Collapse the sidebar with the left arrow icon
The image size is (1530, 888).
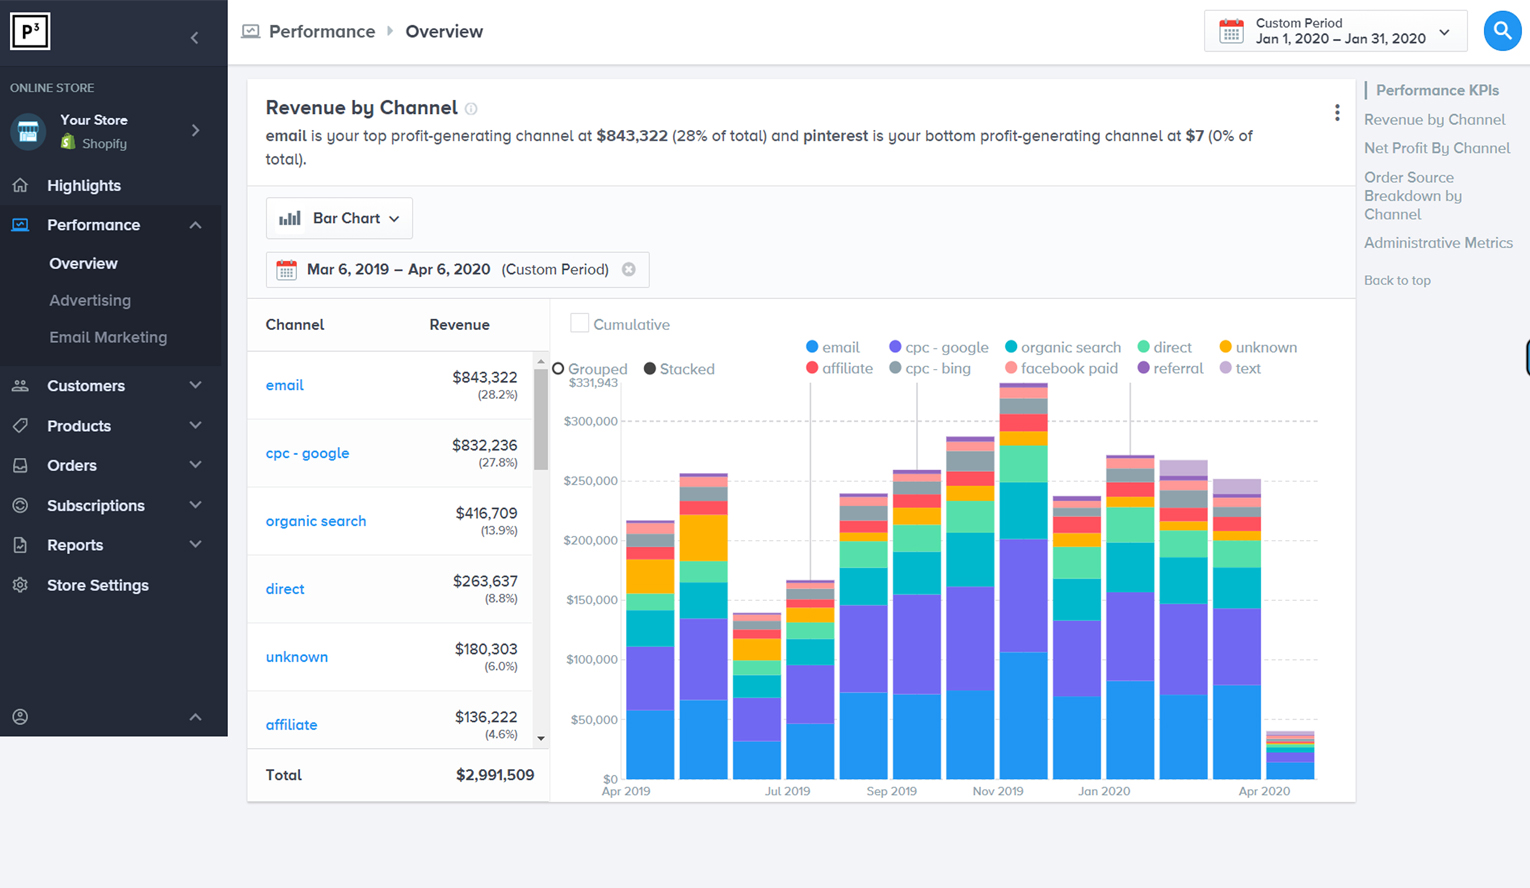pyautogui.click(x=195, y=38)
